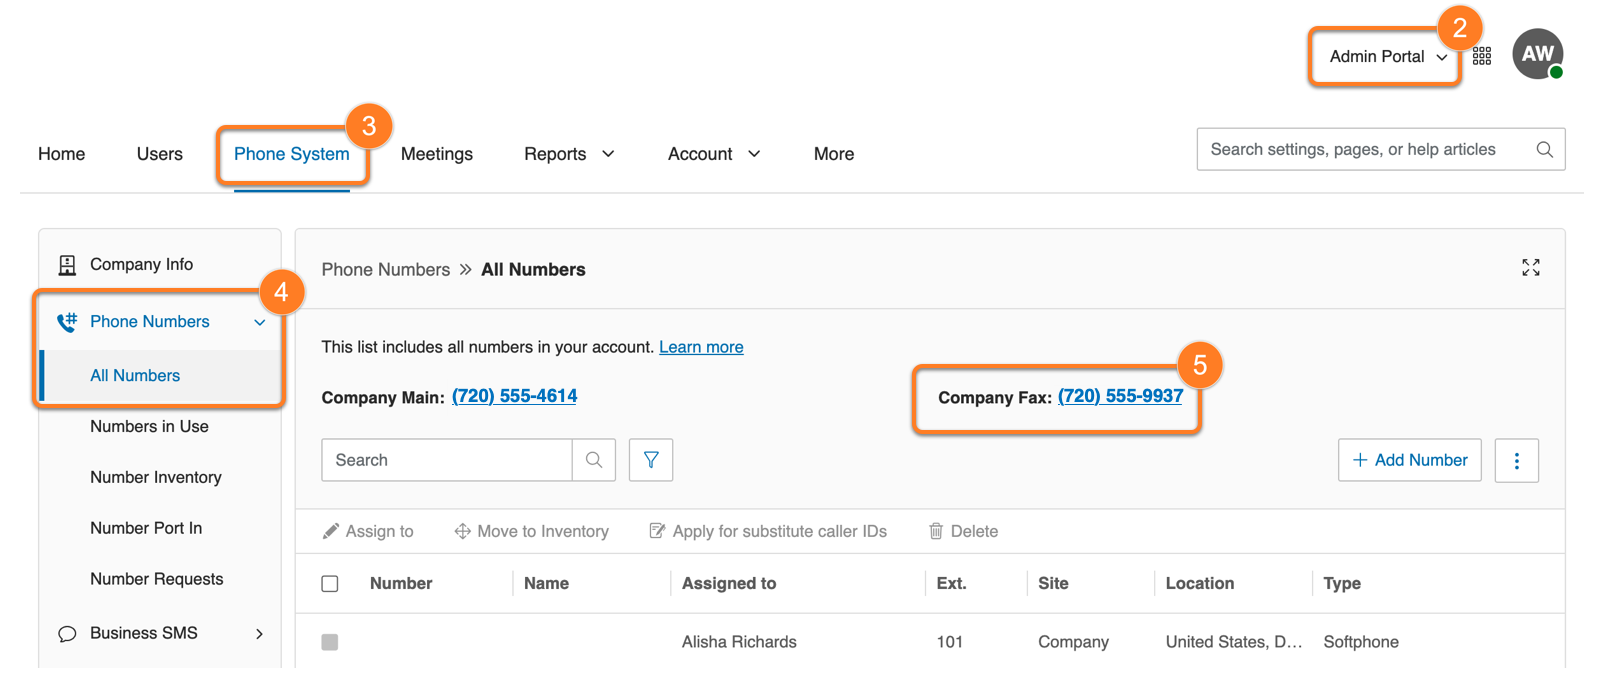
Task: Click the magnifier icon in the table search
Action: pos(594,460)
